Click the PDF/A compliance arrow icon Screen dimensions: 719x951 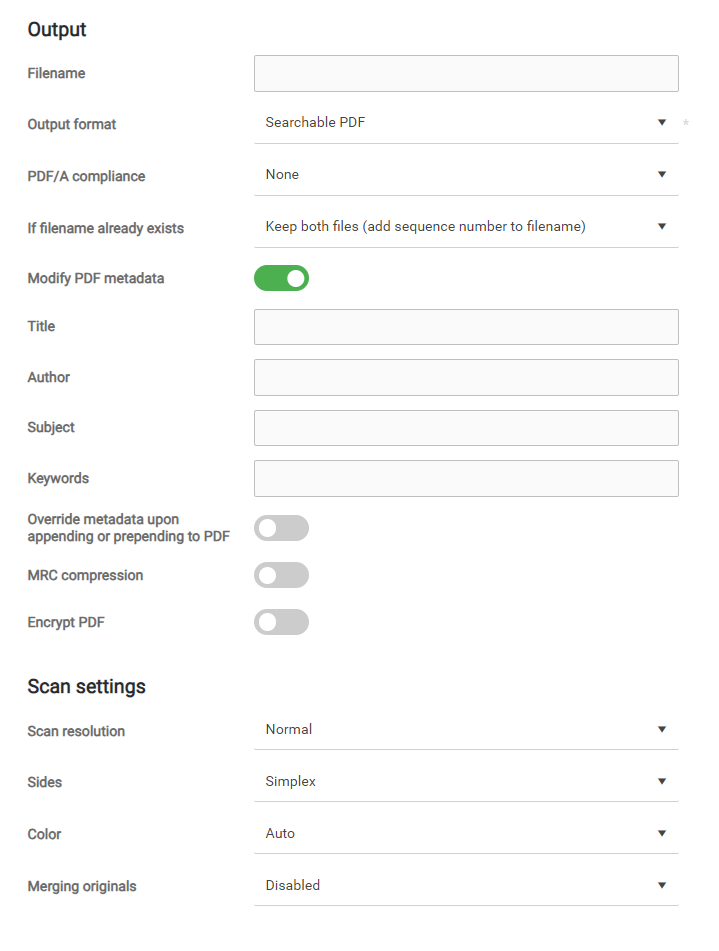coord(662,175)
